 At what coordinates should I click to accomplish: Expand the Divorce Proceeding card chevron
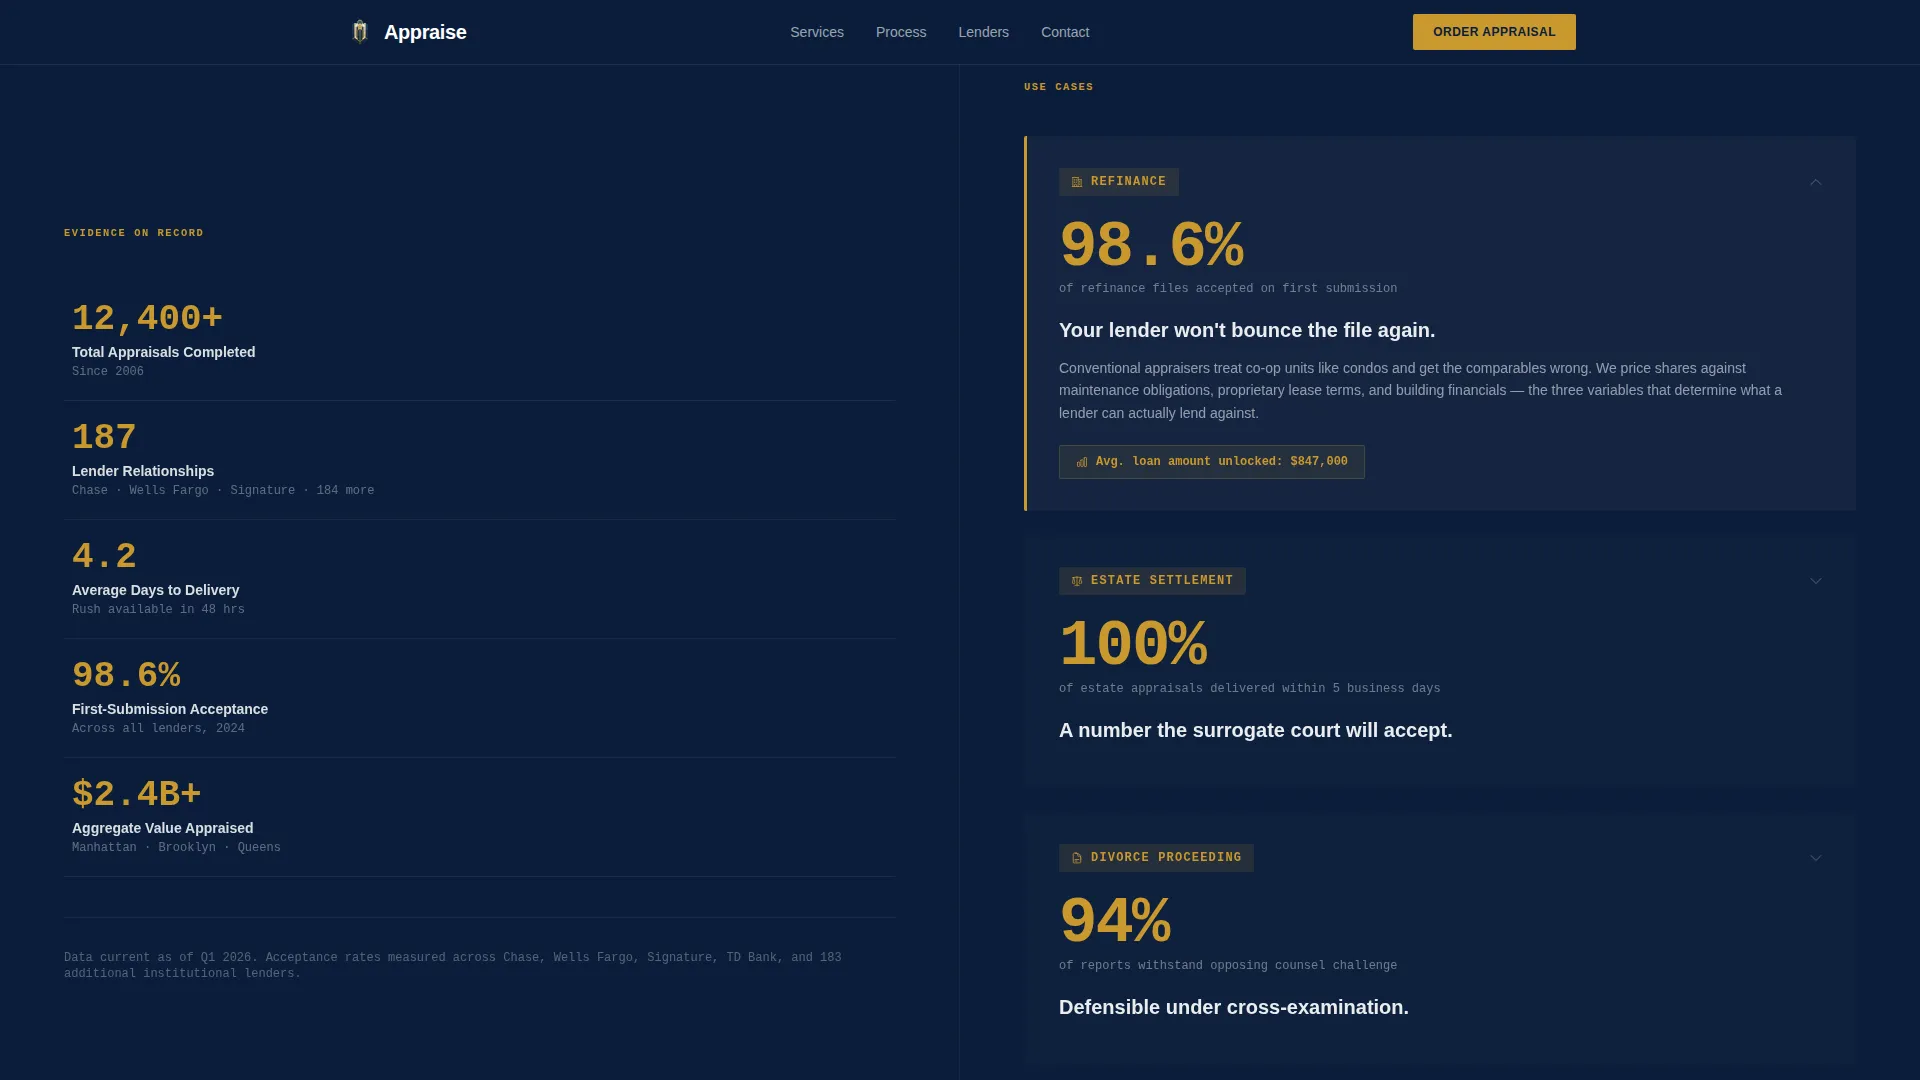point(1816,858)
